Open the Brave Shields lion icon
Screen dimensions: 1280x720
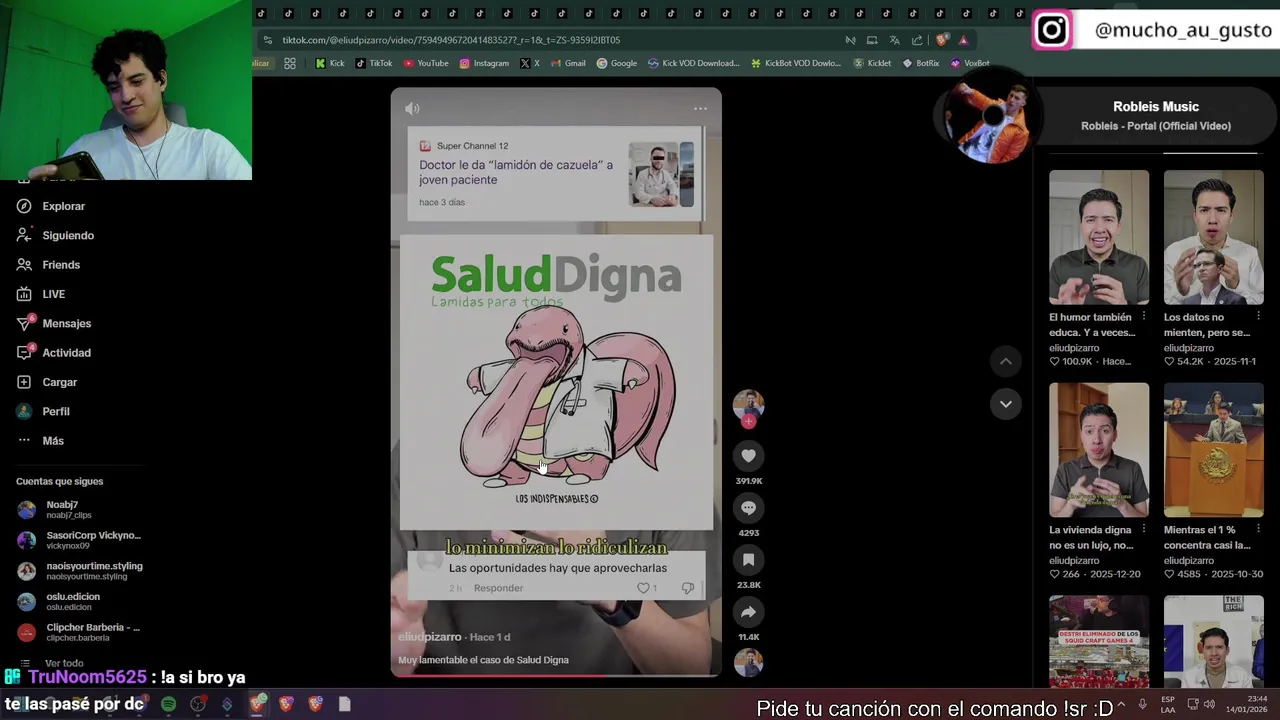941,40
